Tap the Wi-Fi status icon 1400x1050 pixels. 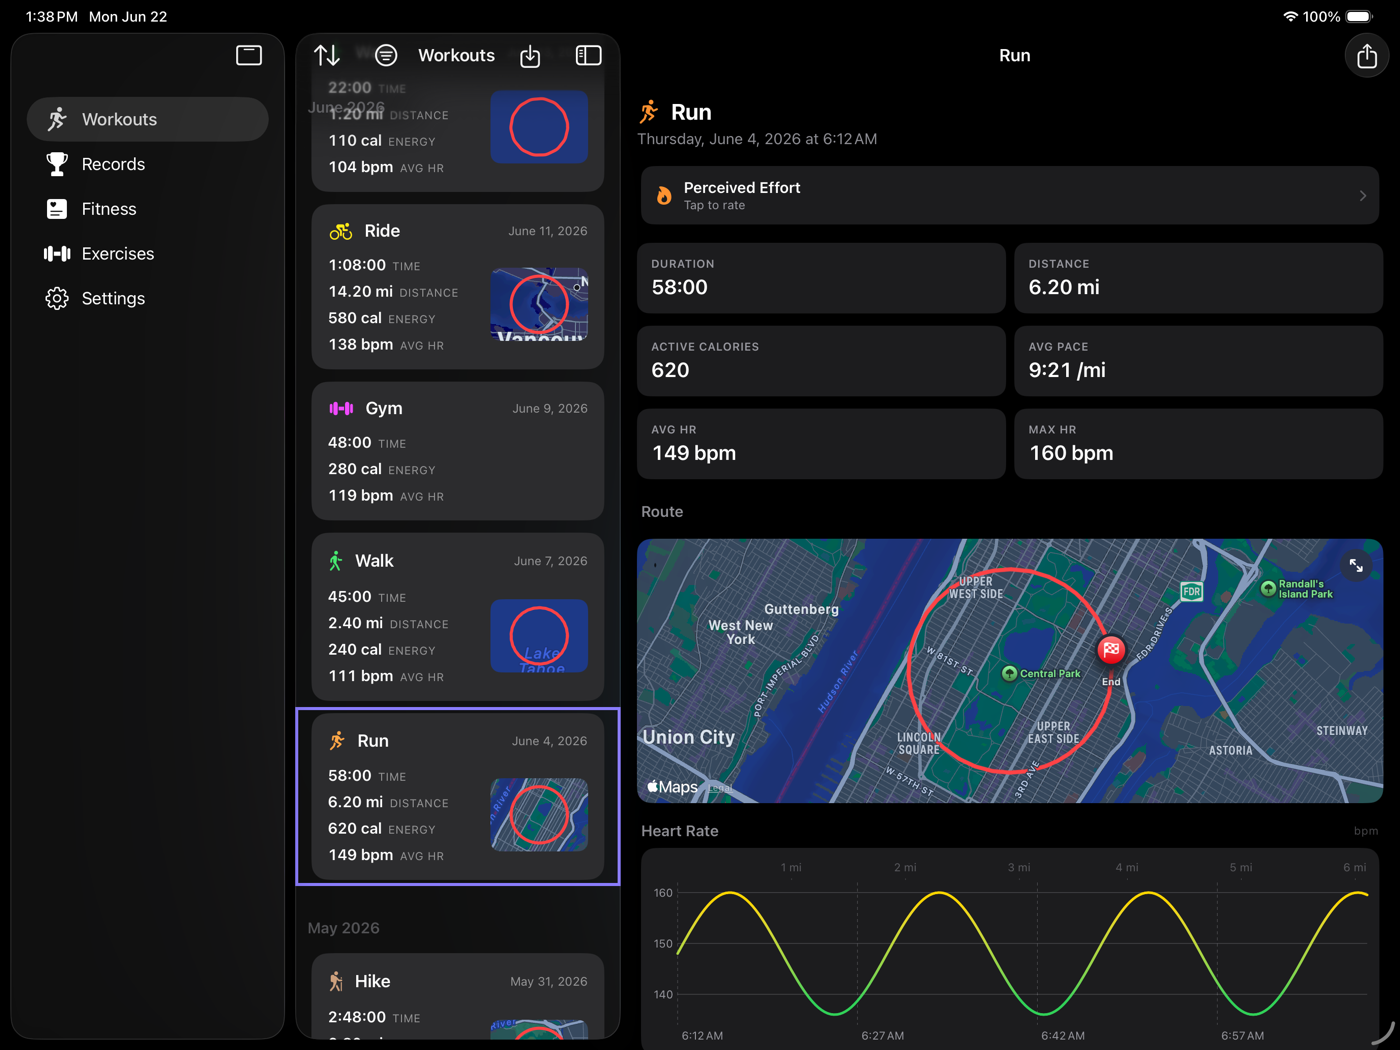1291,17
